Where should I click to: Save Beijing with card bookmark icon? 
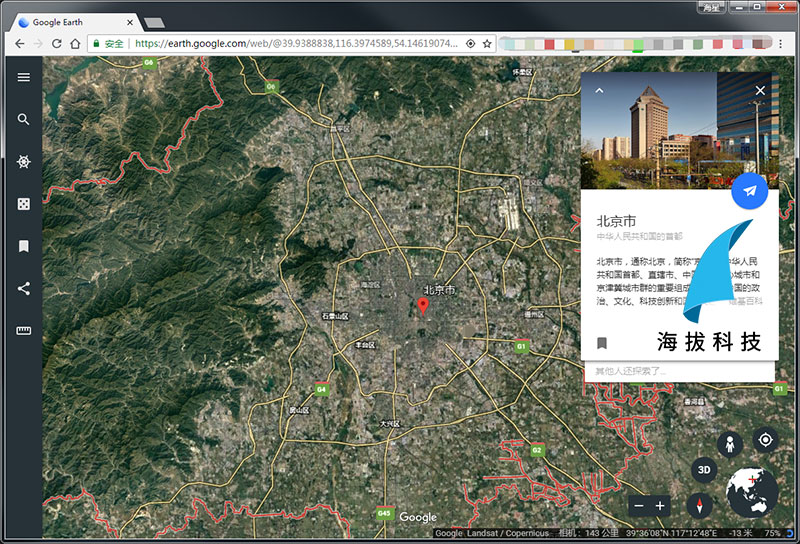(602, 343)
